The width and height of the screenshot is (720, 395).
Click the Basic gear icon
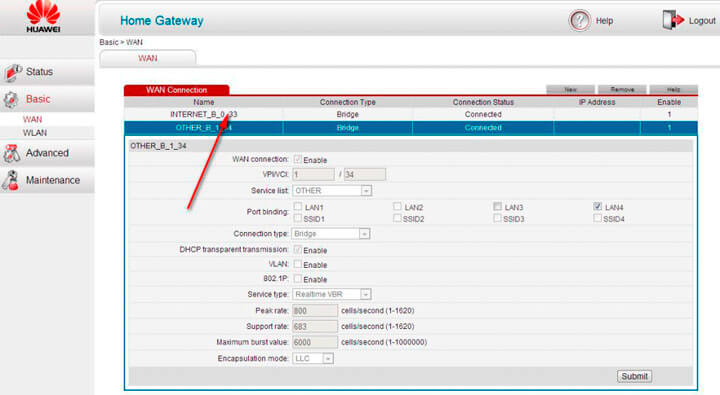pos(11,99)
